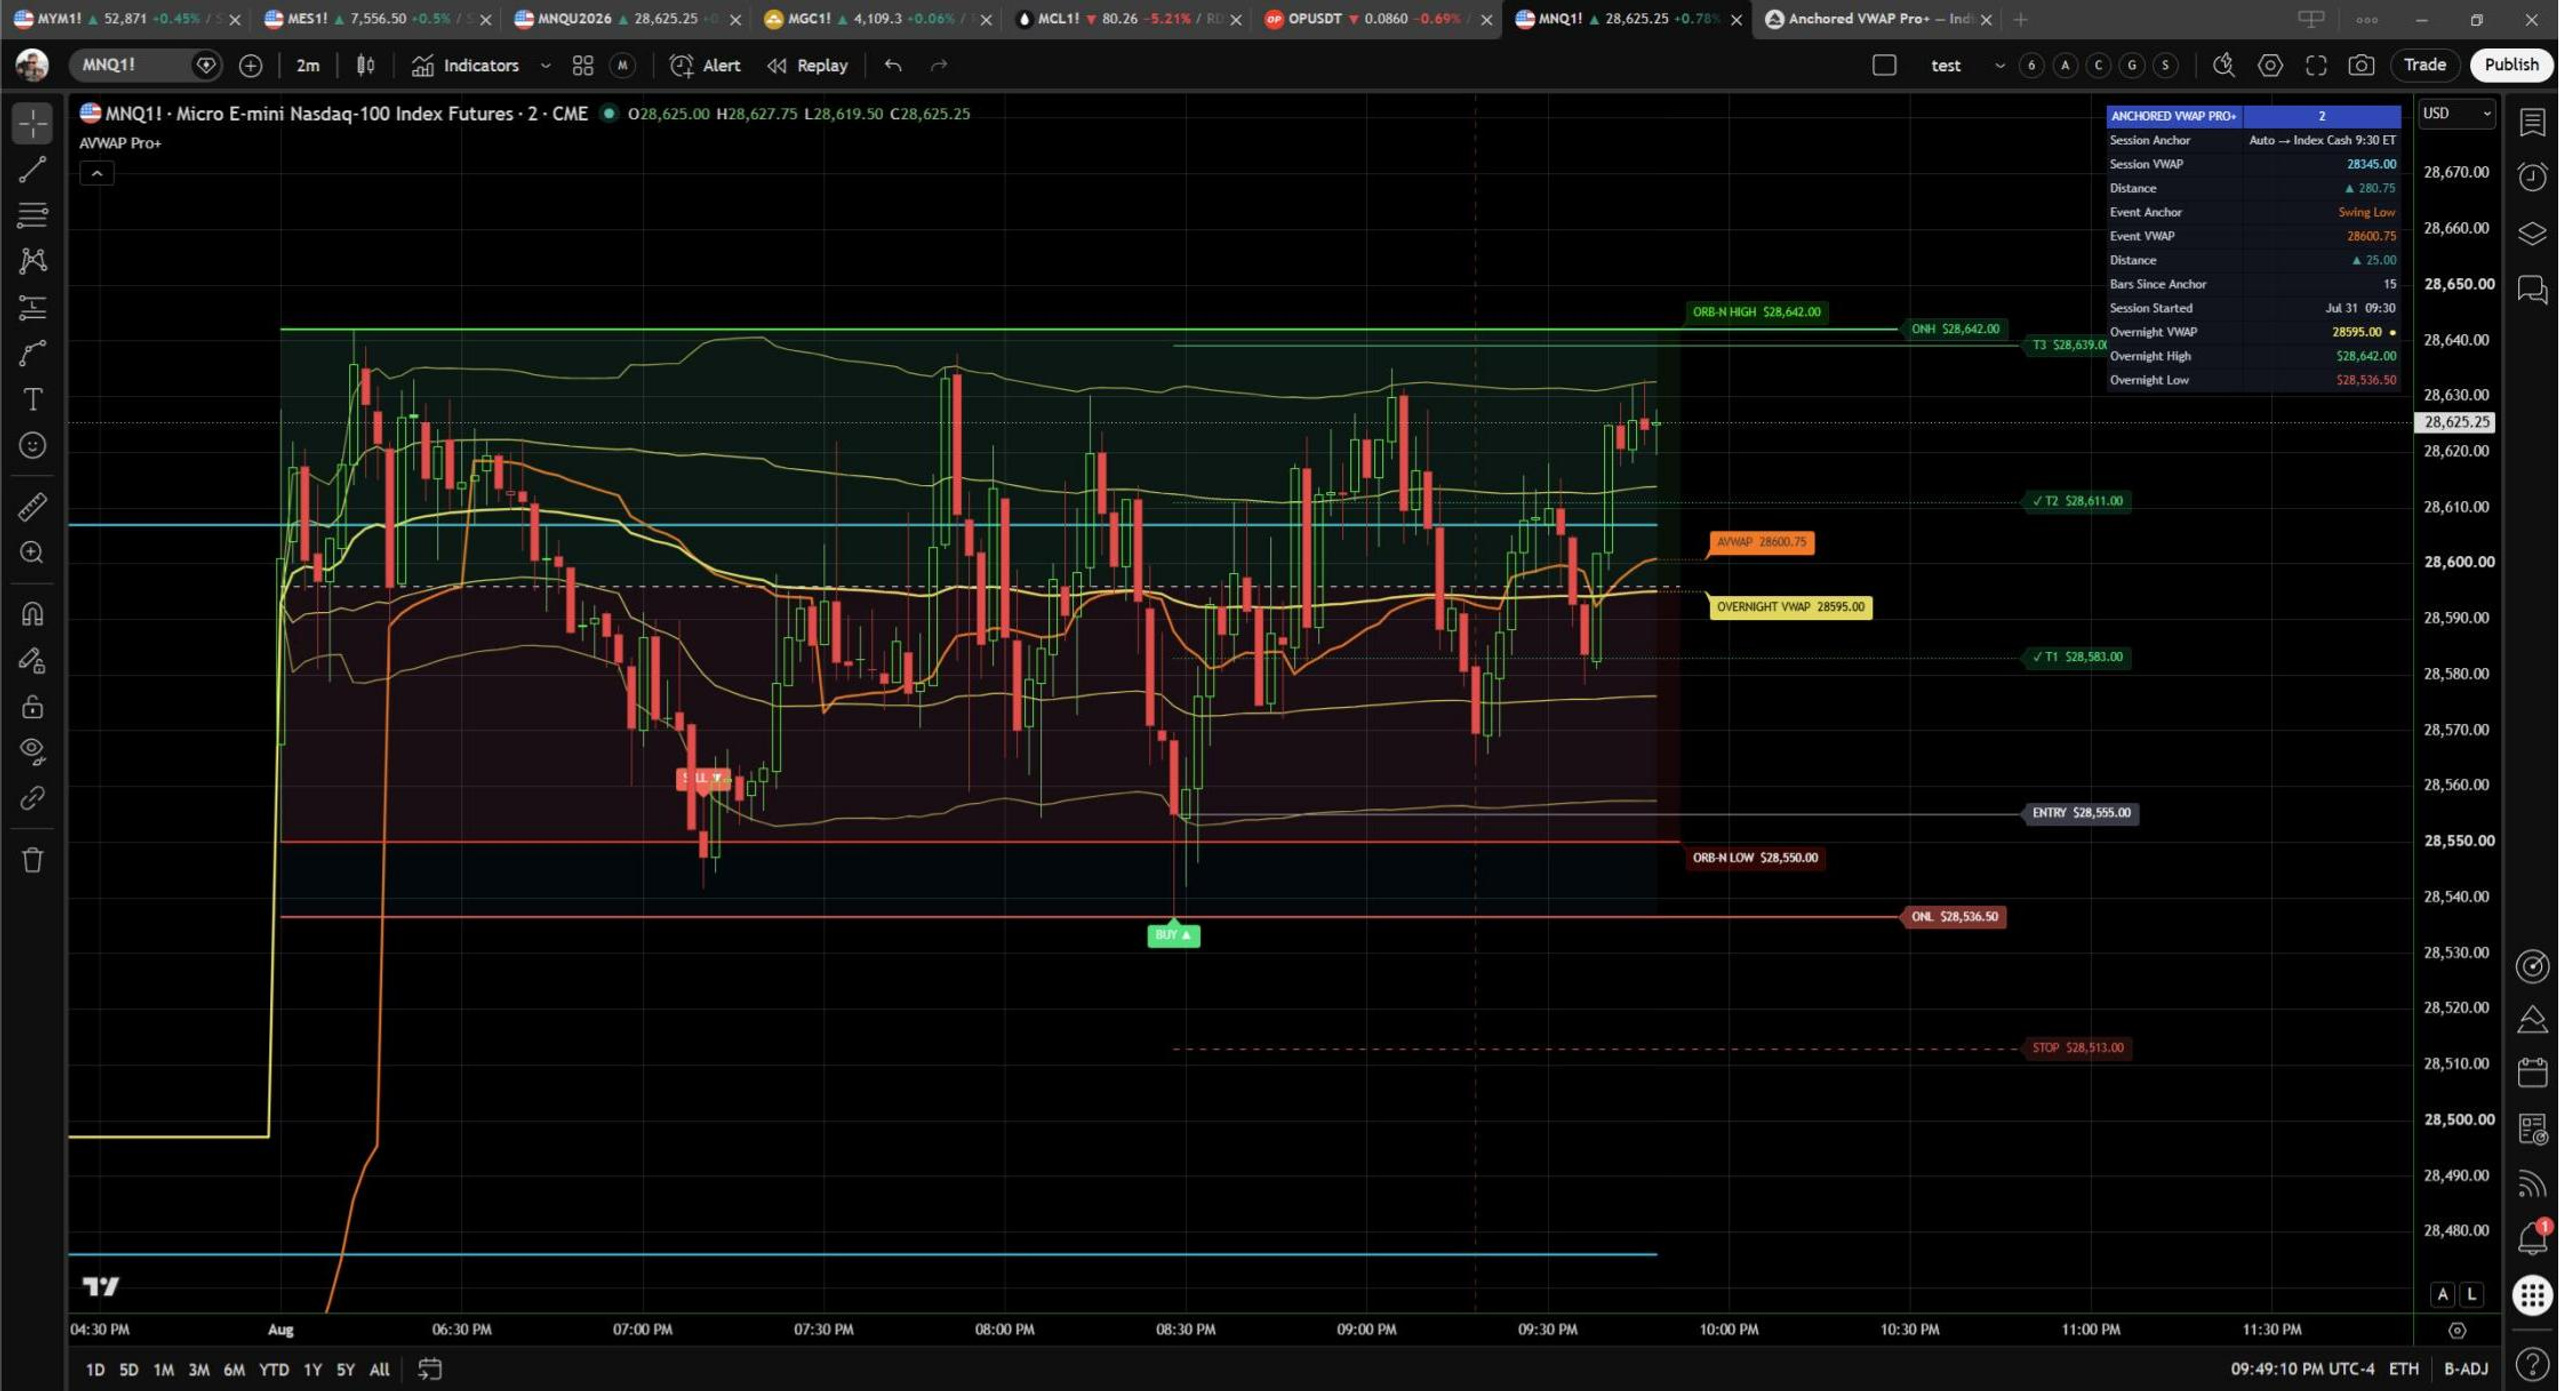Image resolution: width=2560 pixels, height=1391 pixels.
Task: Set the YTD date range
Action: [274, 1369]
